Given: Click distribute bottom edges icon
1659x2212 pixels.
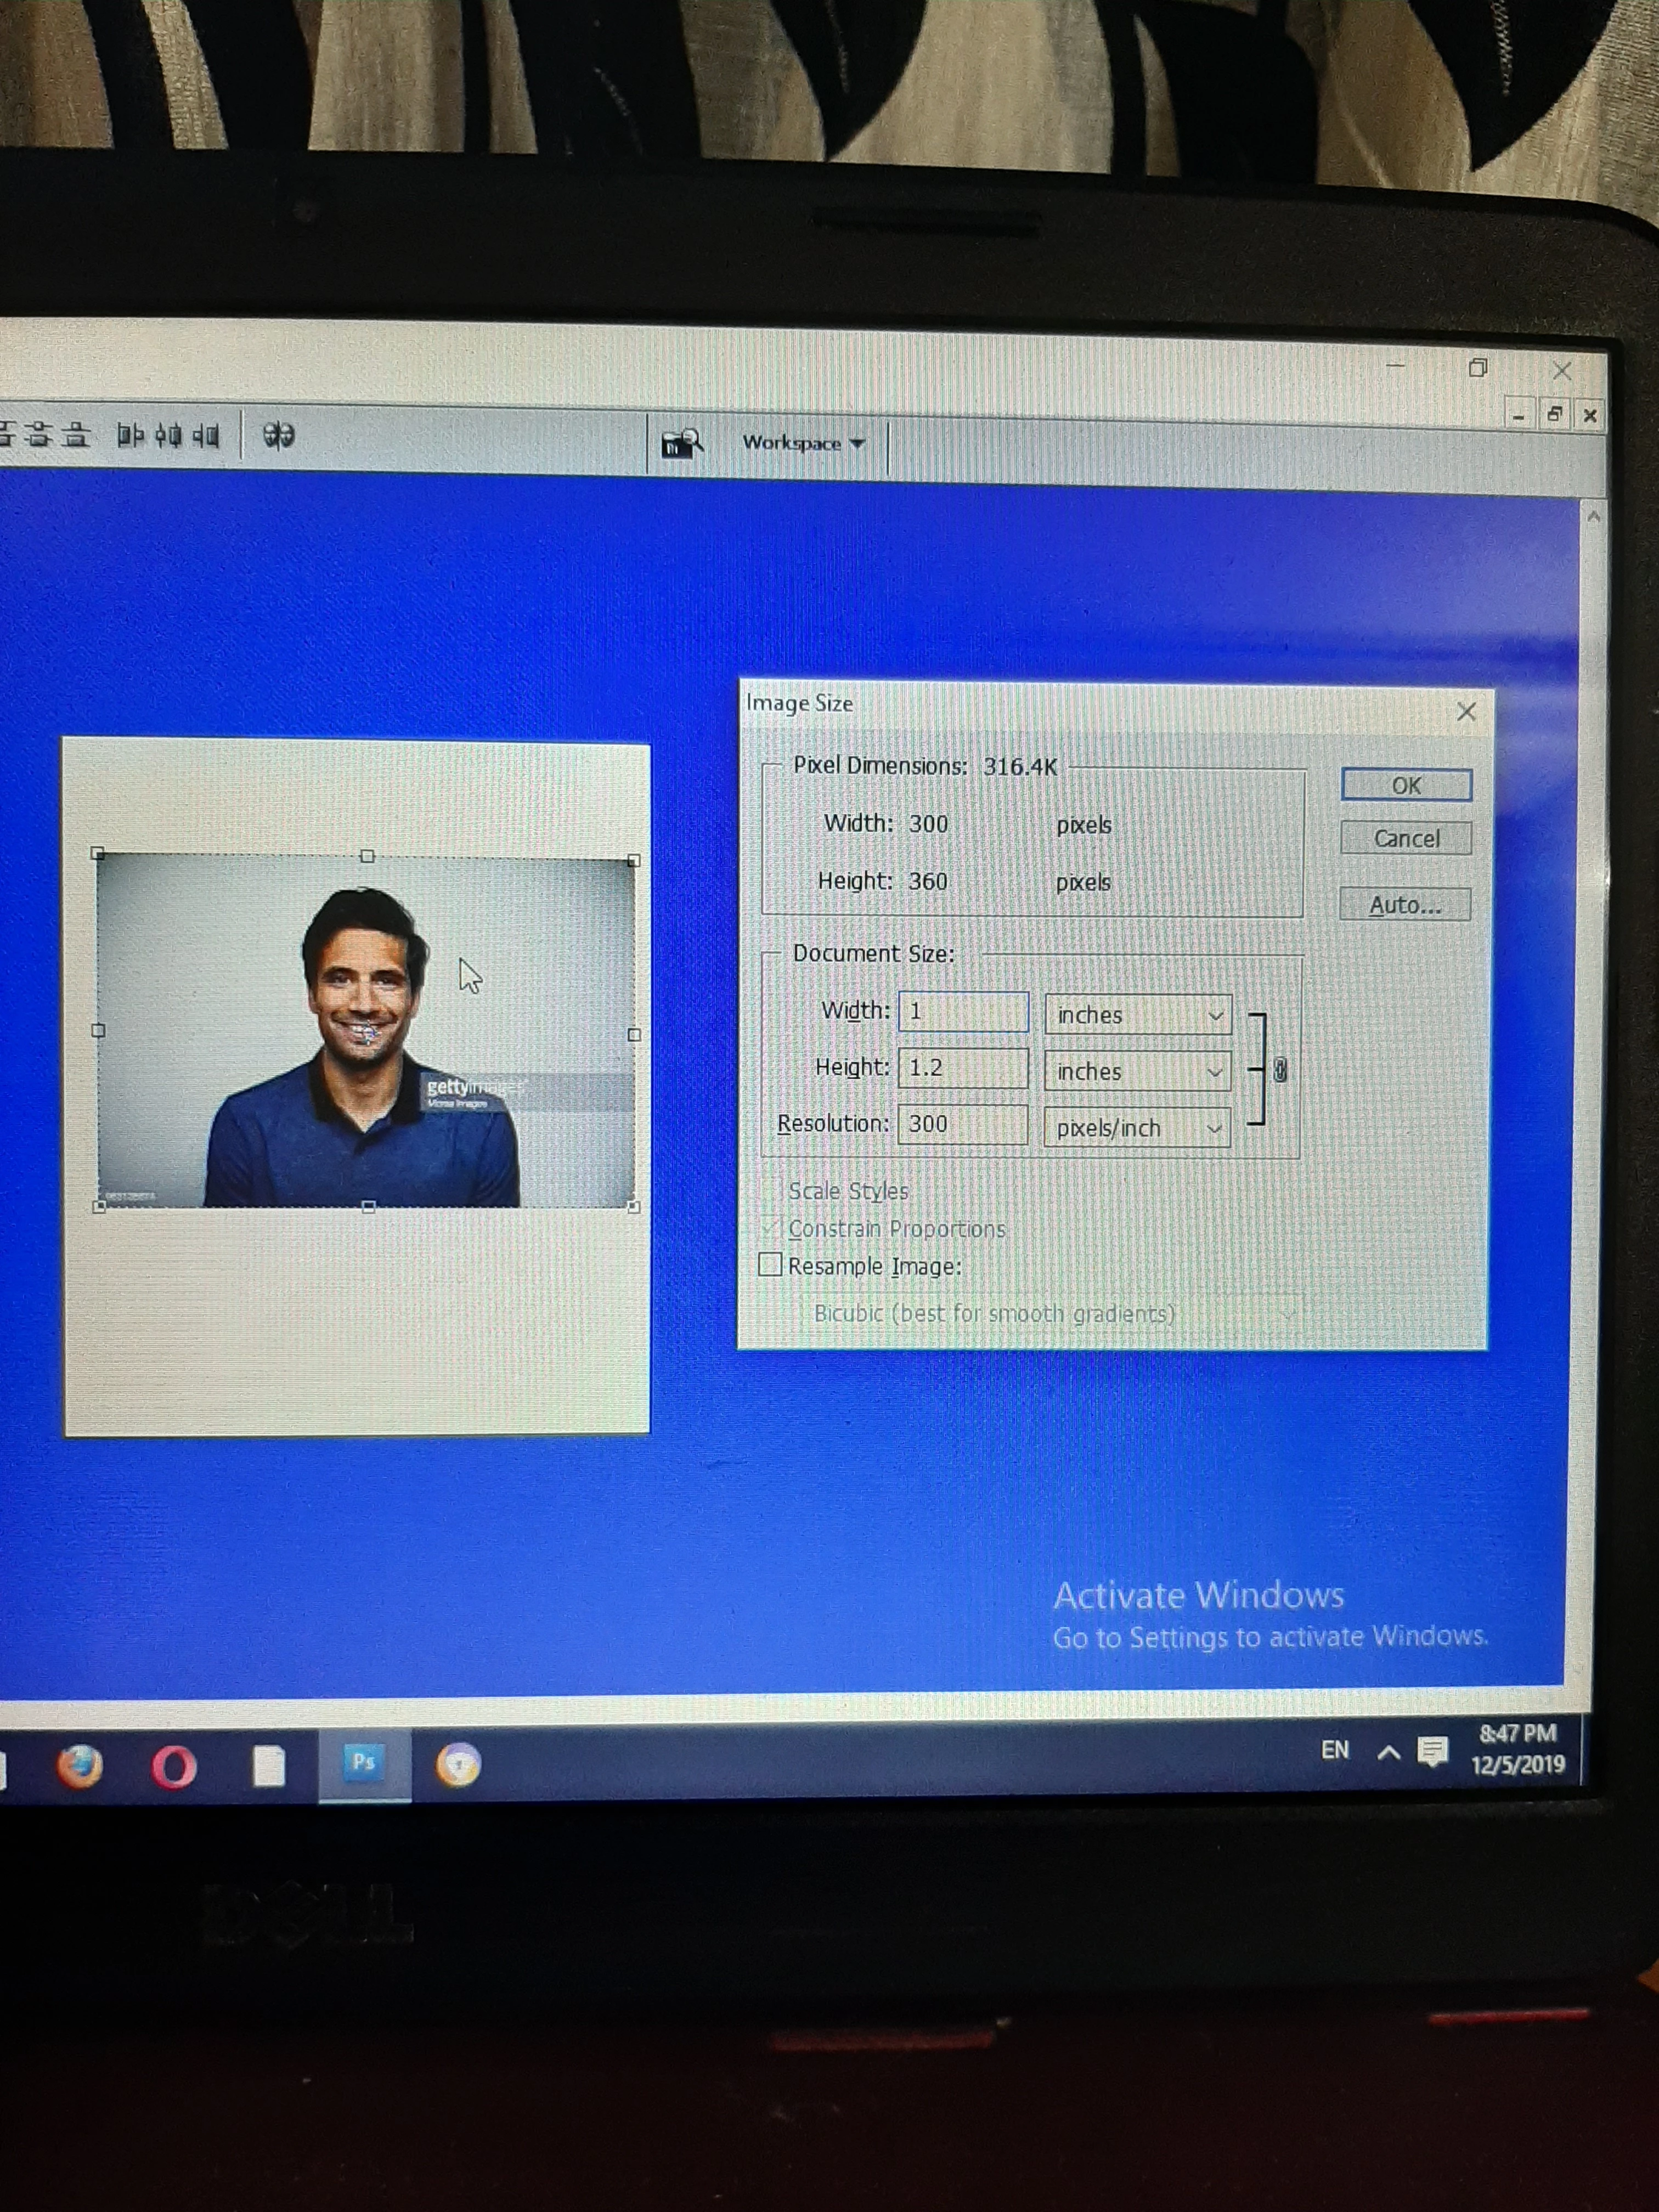Looking at the screenshot, I should (x=76, y=435).
